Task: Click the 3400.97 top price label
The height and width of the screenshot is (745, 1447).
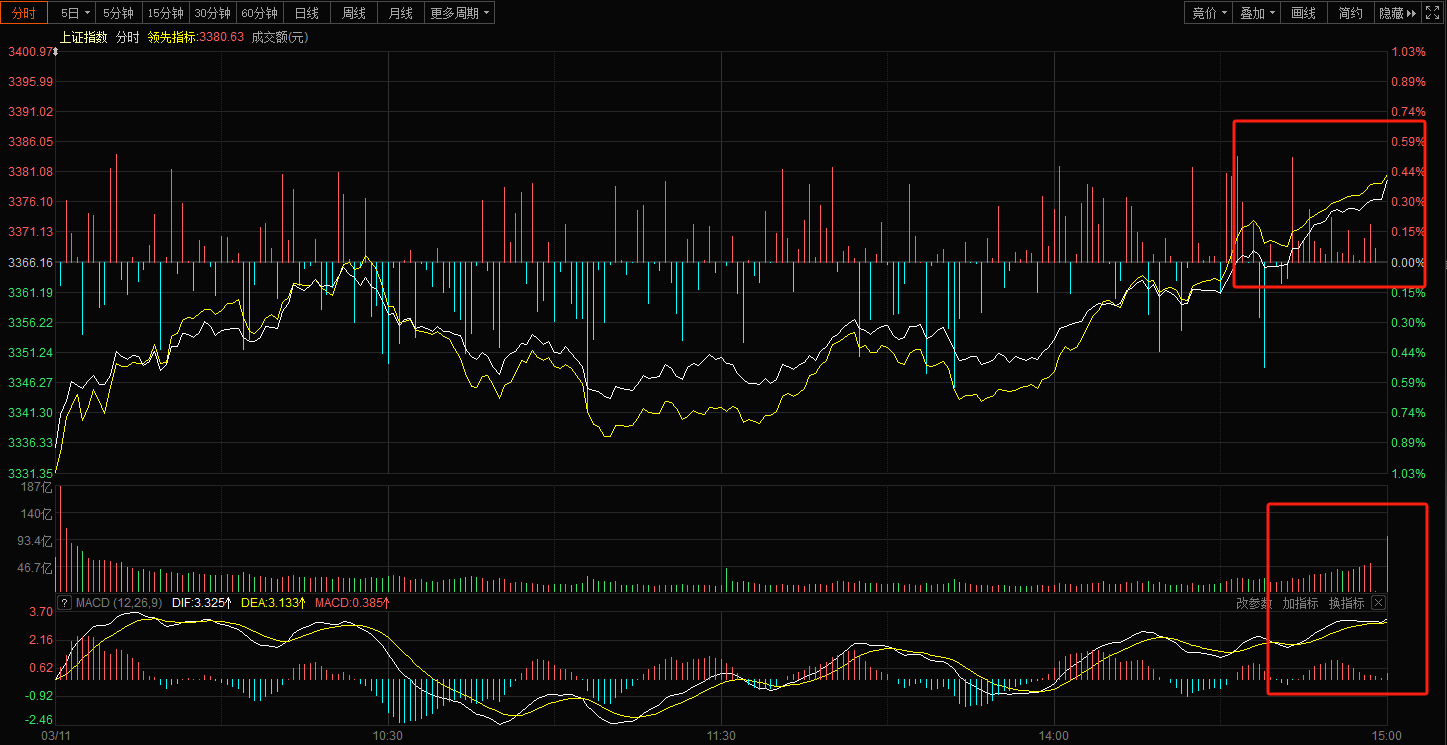Action: click(x=29, y=52)
